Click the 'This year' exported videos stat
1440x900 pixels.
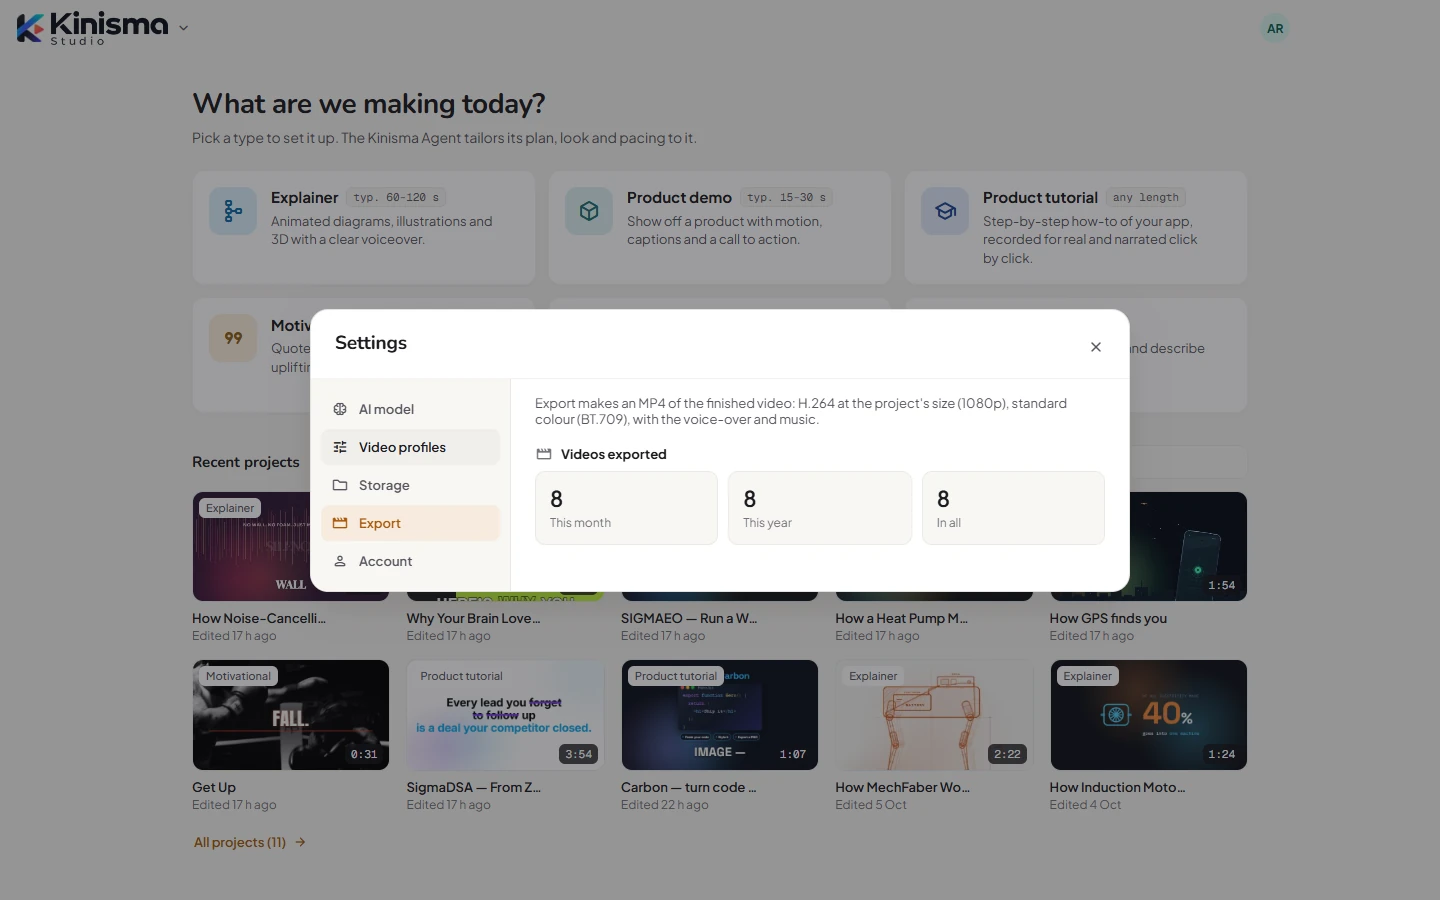820,508
